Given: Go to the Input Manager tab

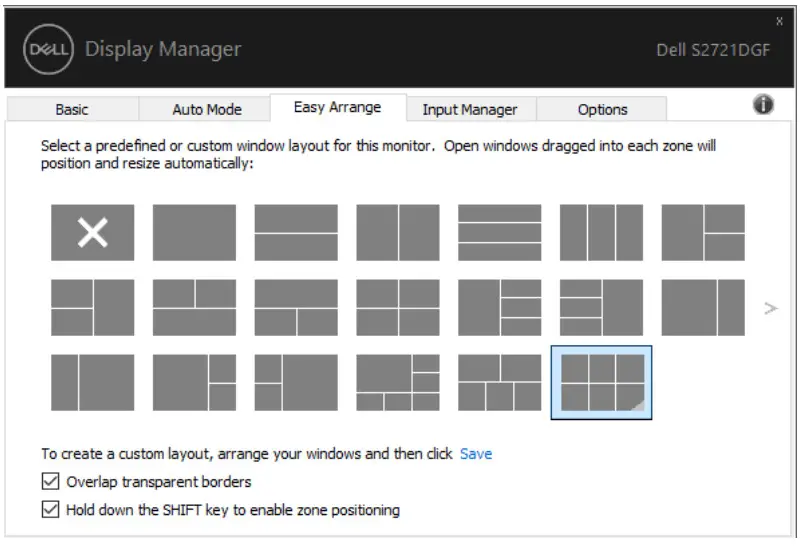Looking at the screenshot, I should tap(470, 109).
